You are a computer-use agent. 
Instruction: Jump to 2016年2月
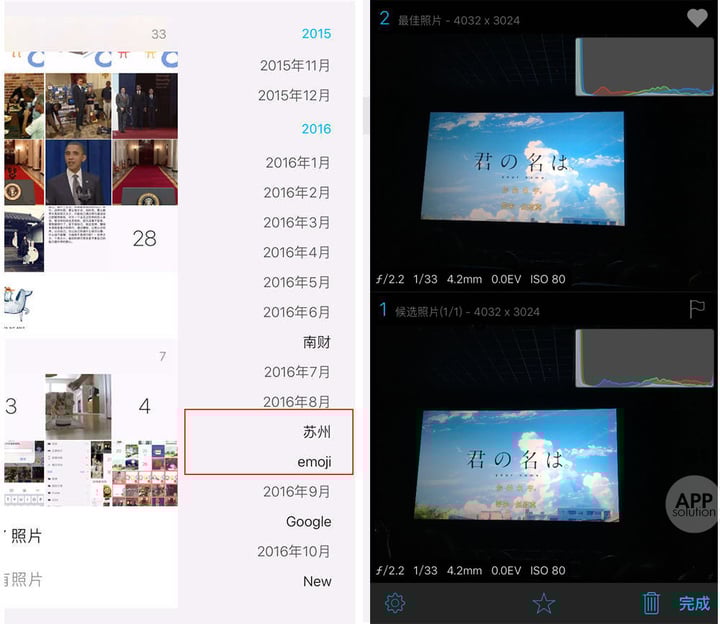coord(297,192)
